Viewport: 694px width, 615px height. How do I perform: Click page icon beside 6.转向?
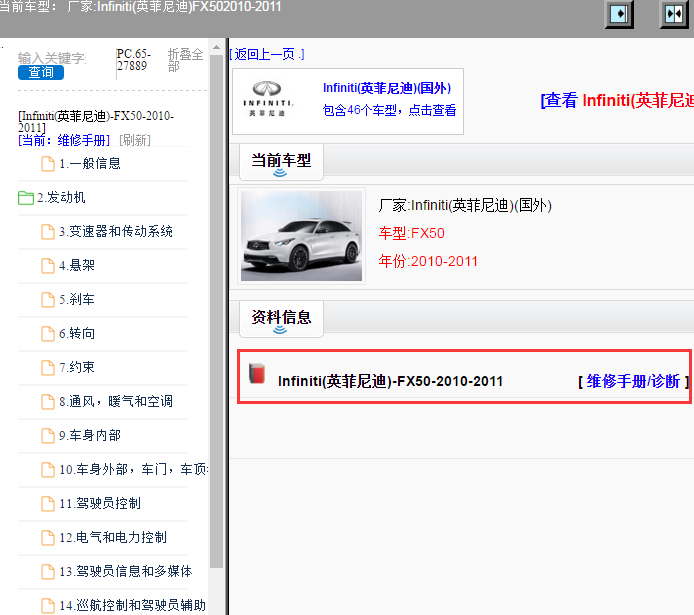coord(48,334)
